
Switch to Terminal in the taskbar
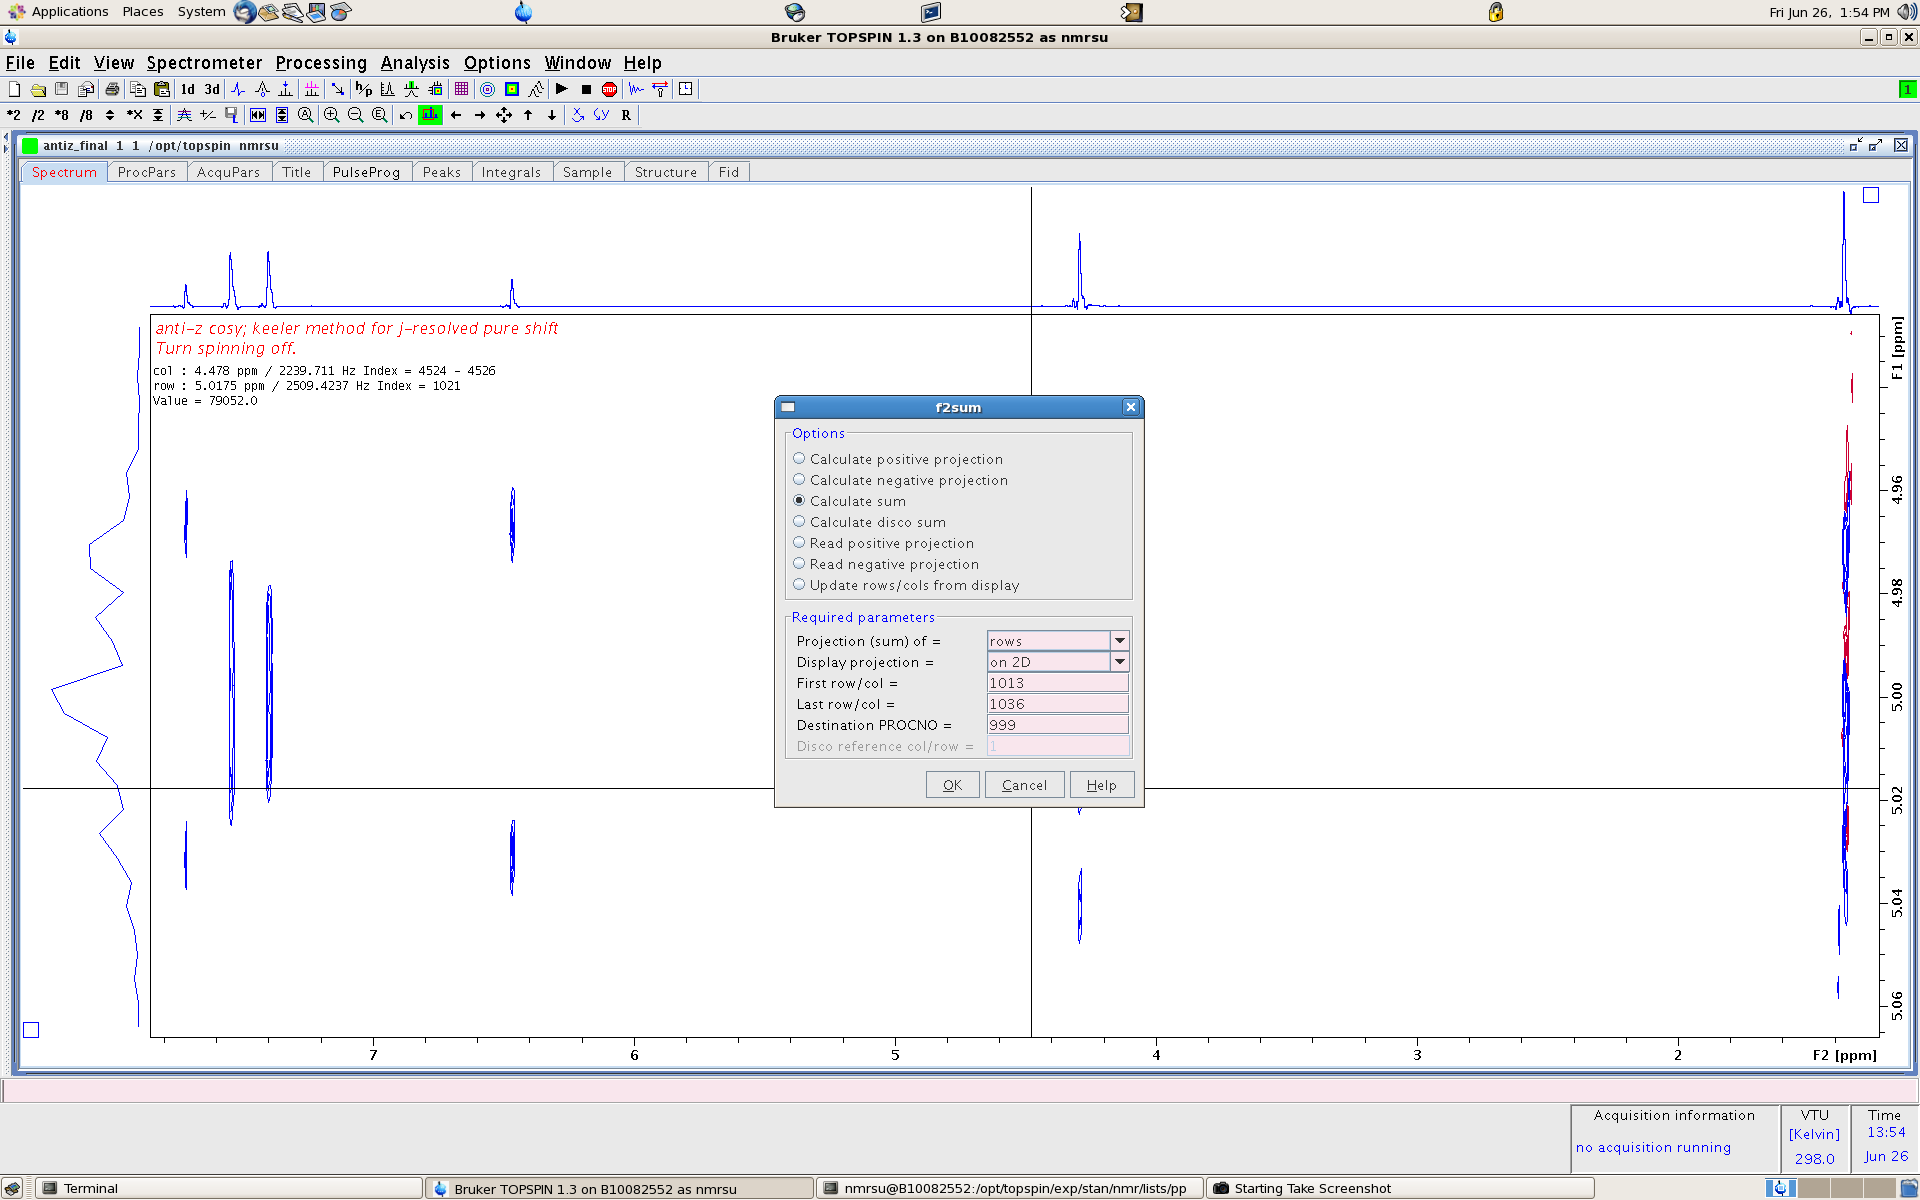click(x=228, y=1188)
